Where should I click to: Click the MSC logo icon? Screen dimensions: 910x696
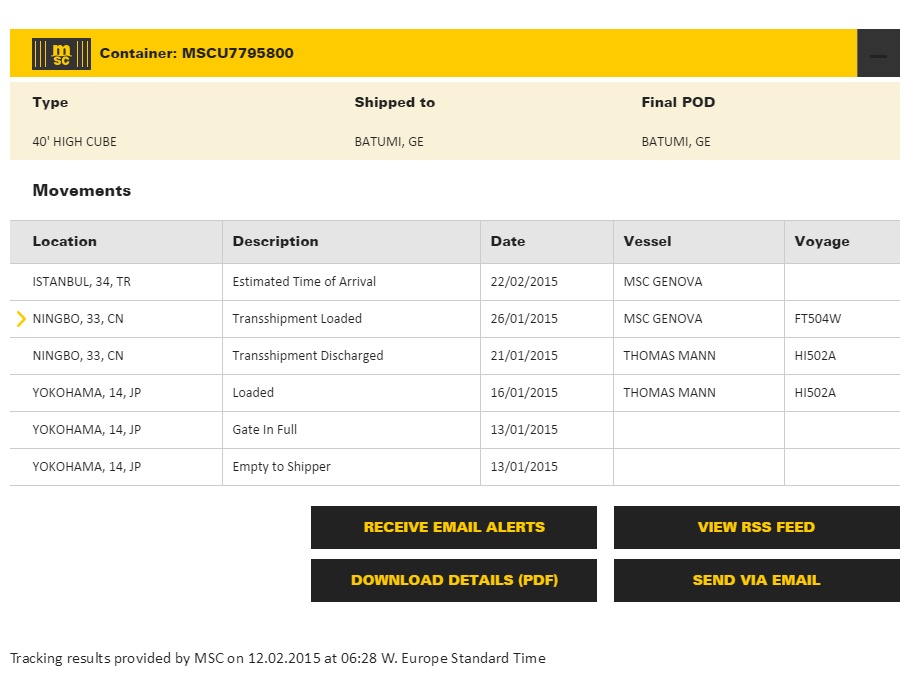[61, 54]
